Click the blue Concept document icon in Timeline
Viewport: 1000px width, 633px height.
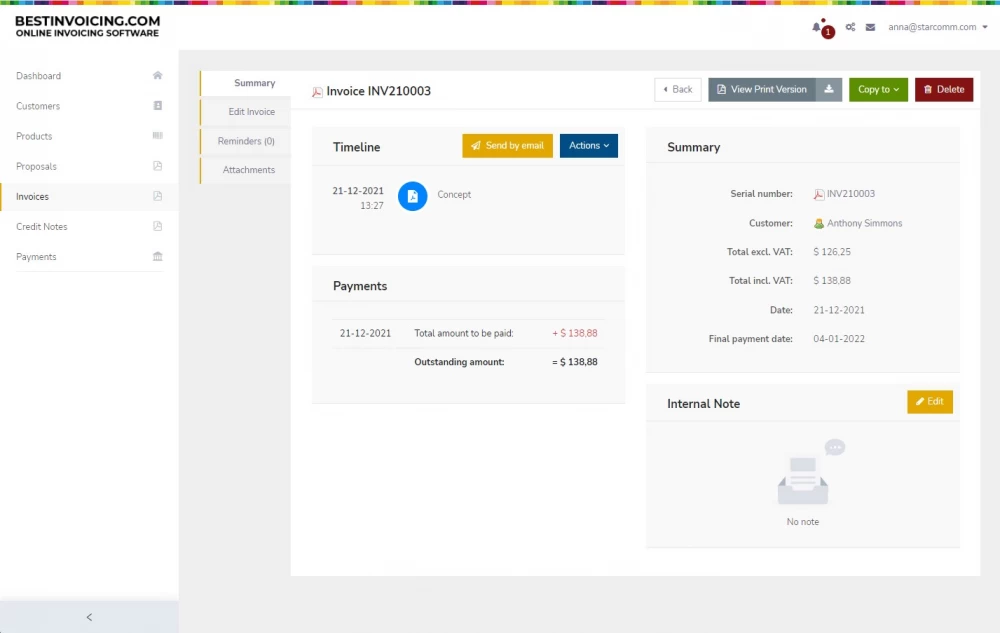pyautogui.click(x=412, y=196)
